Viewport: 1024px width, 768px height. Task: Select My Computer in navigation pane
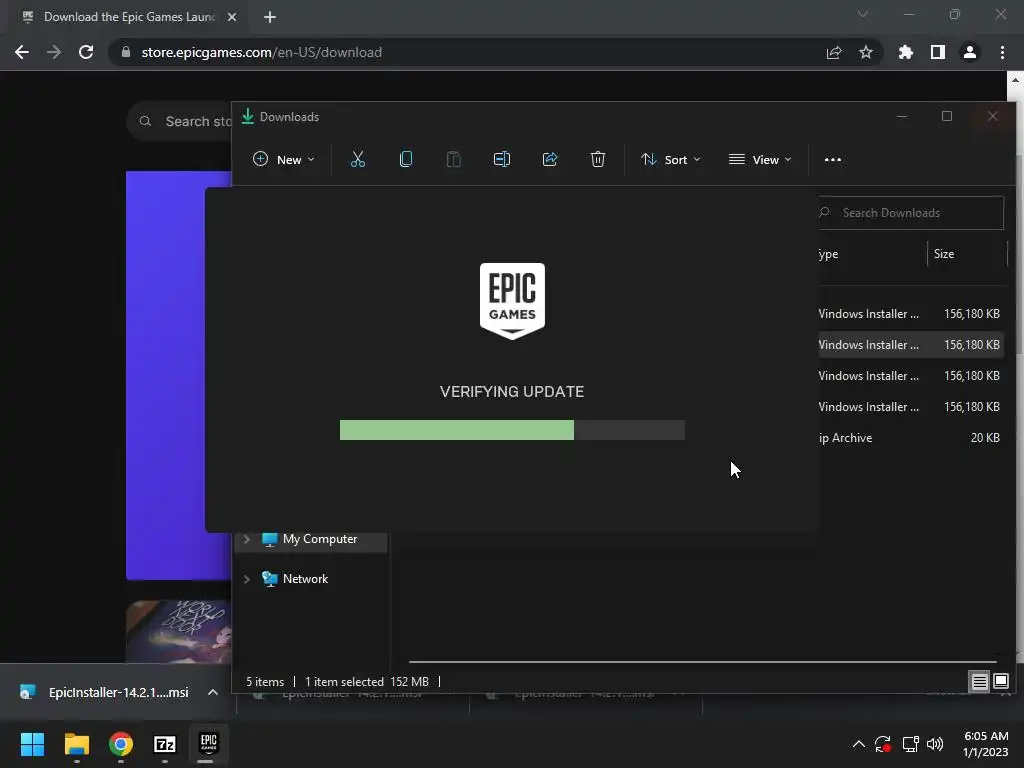point(319,539)
